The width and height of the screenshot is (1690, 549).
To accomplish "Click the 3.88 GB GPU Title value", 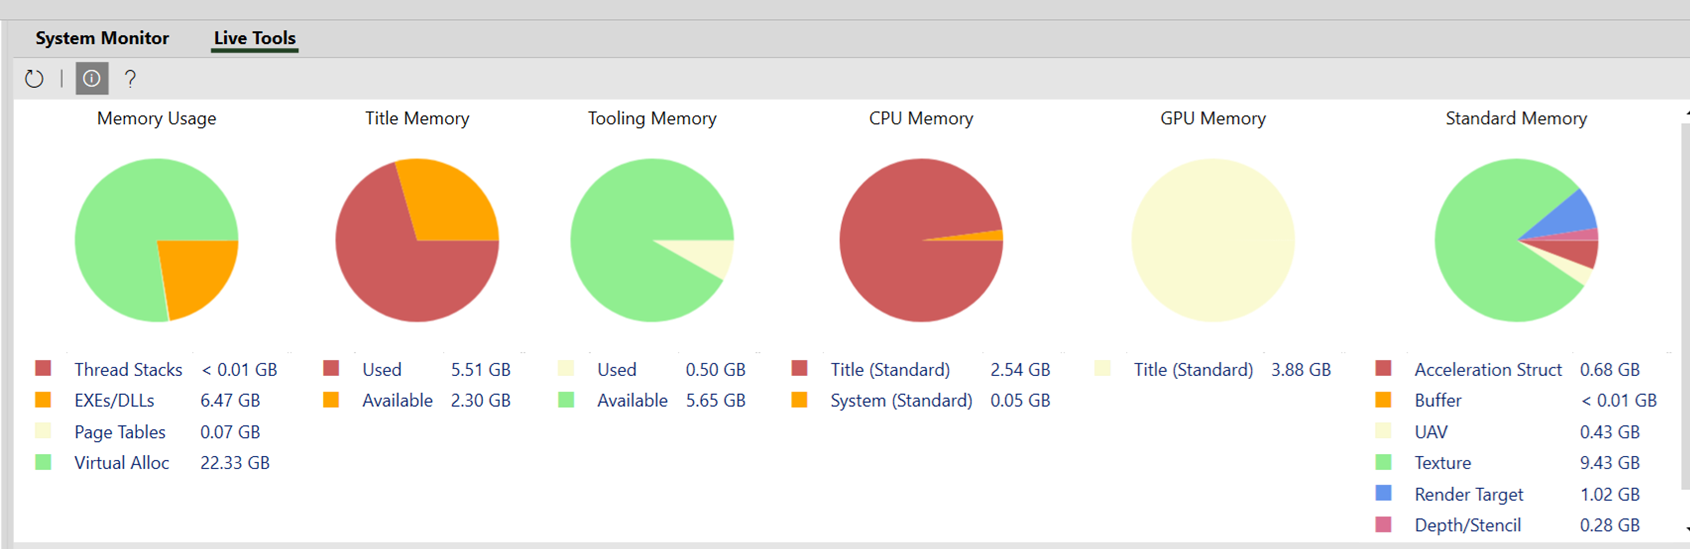I will coord(1301,370).
